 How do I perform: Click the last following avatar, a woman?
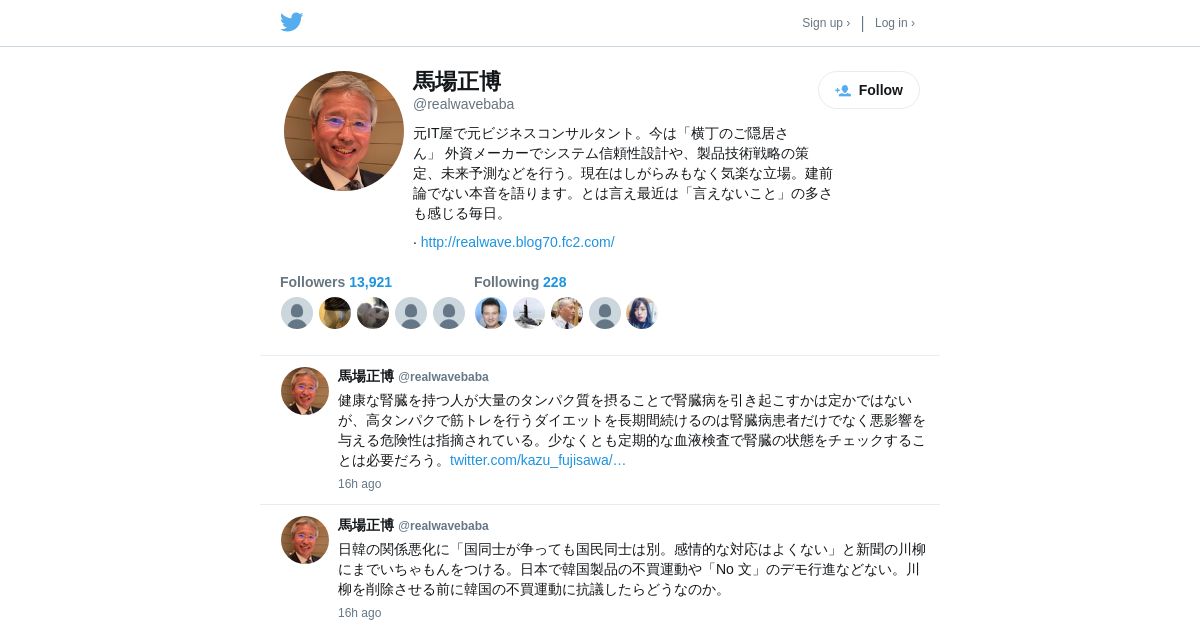coord(642,313)
